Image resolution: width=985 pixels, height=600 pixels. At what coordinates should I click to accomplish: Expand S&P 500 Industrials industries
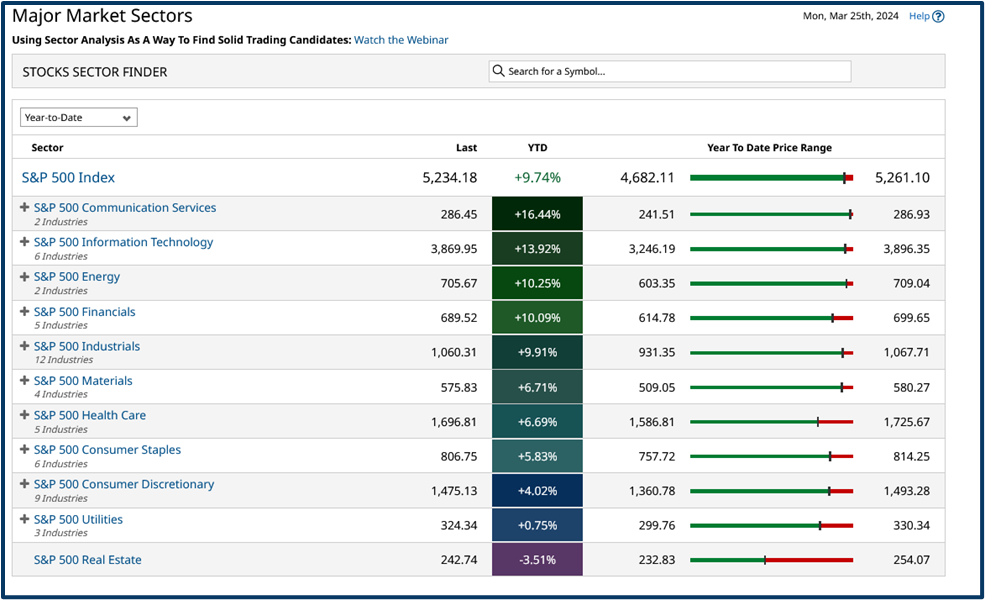click(x=24, y=345)
